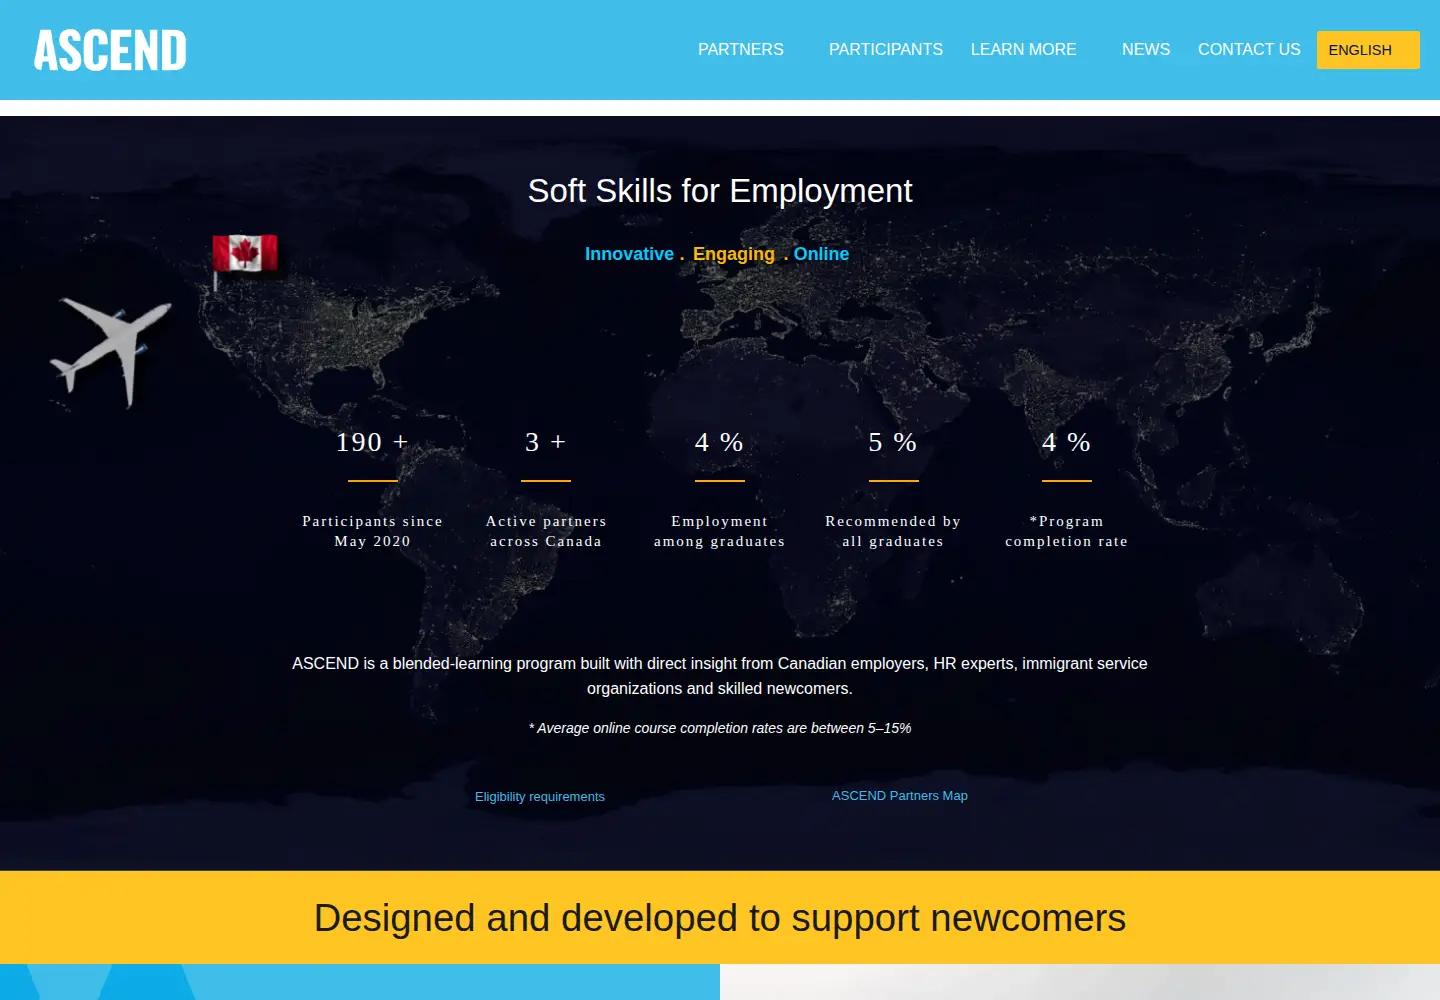Click the word 'Online' in tagline
Viewport: 1440px width, 1000px height.
click(821, 254)
